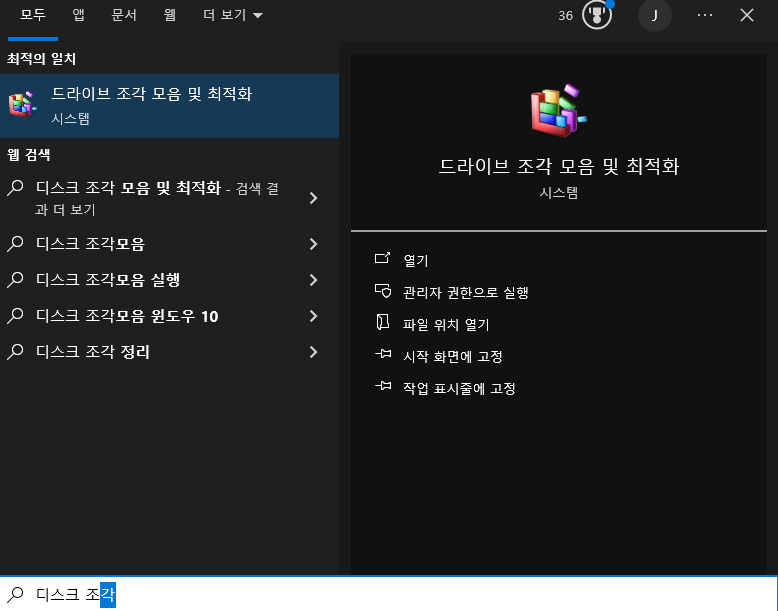The height and width of the screenshot is (611, 778).
Task: Click the folder icon for 파일 위치 열기
Action: (x=383, y=322)
